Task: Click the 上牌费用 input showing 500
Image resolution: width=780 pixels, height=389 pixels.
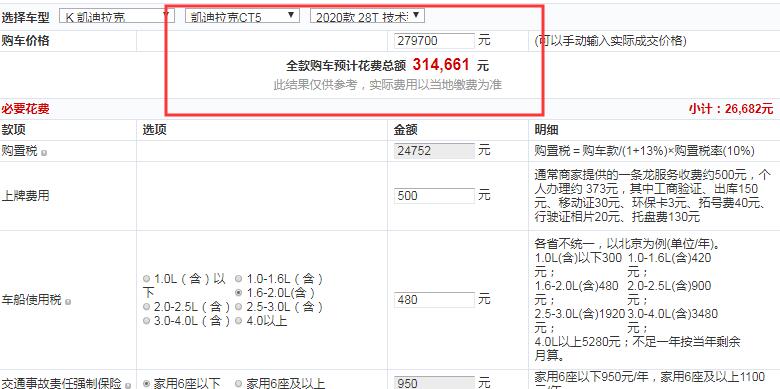Action: 434,195
